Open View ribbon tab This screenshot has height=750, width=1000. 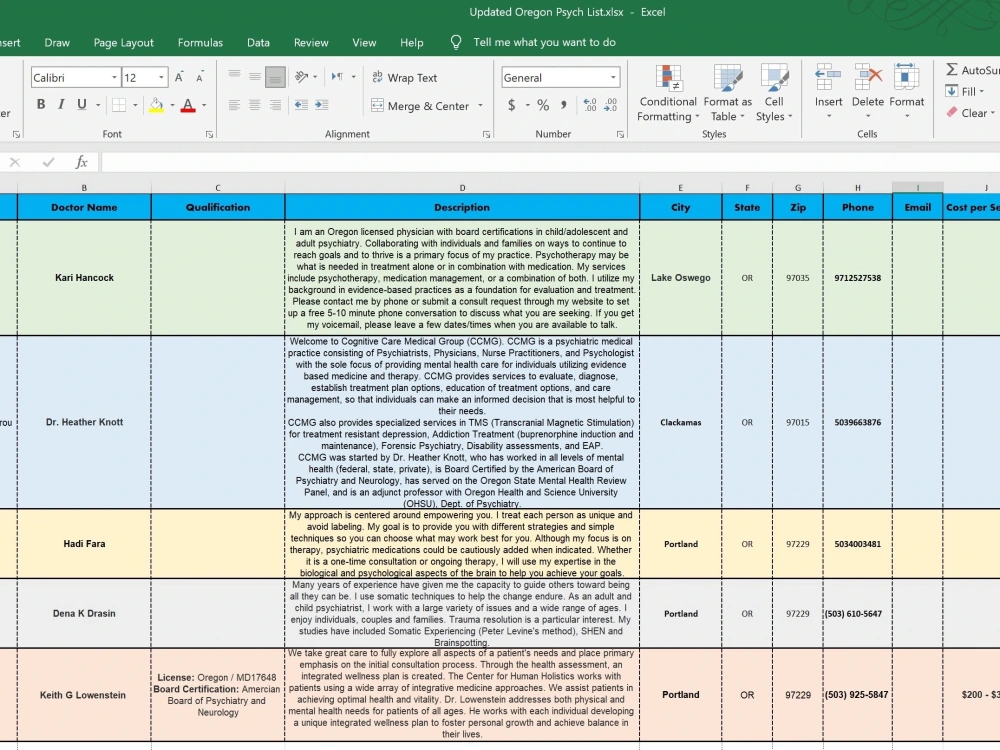pos(364,43)
